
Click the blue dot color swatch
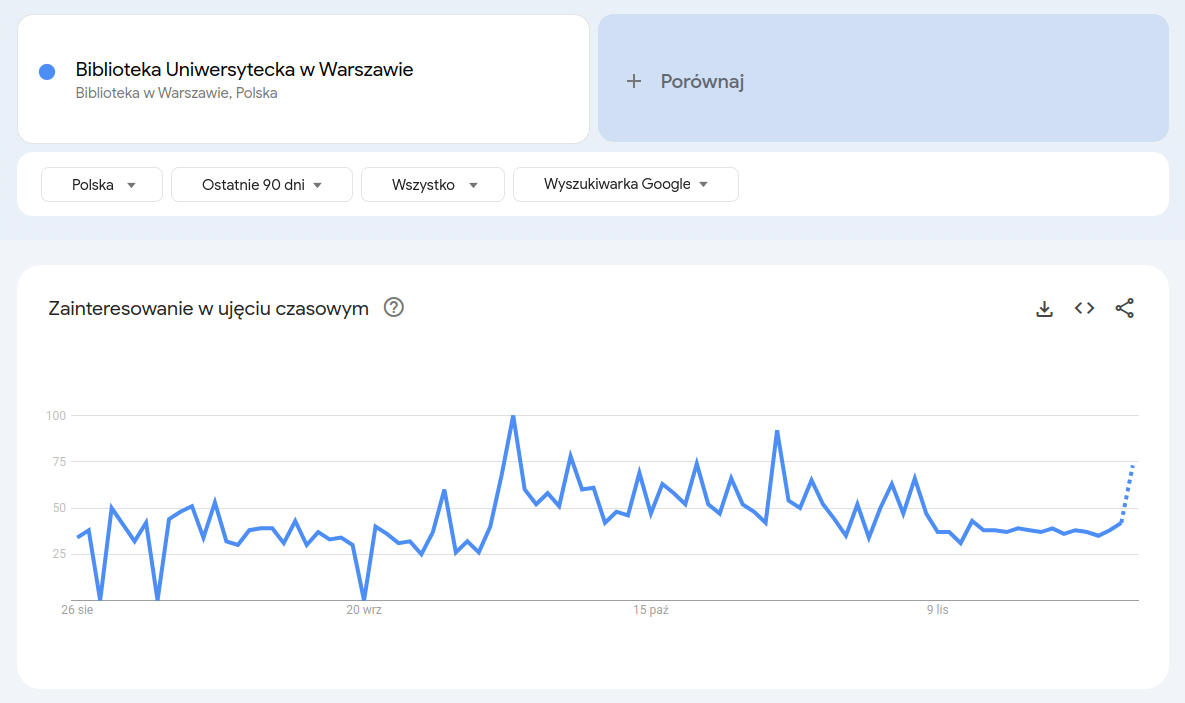[x=47, y=72]
